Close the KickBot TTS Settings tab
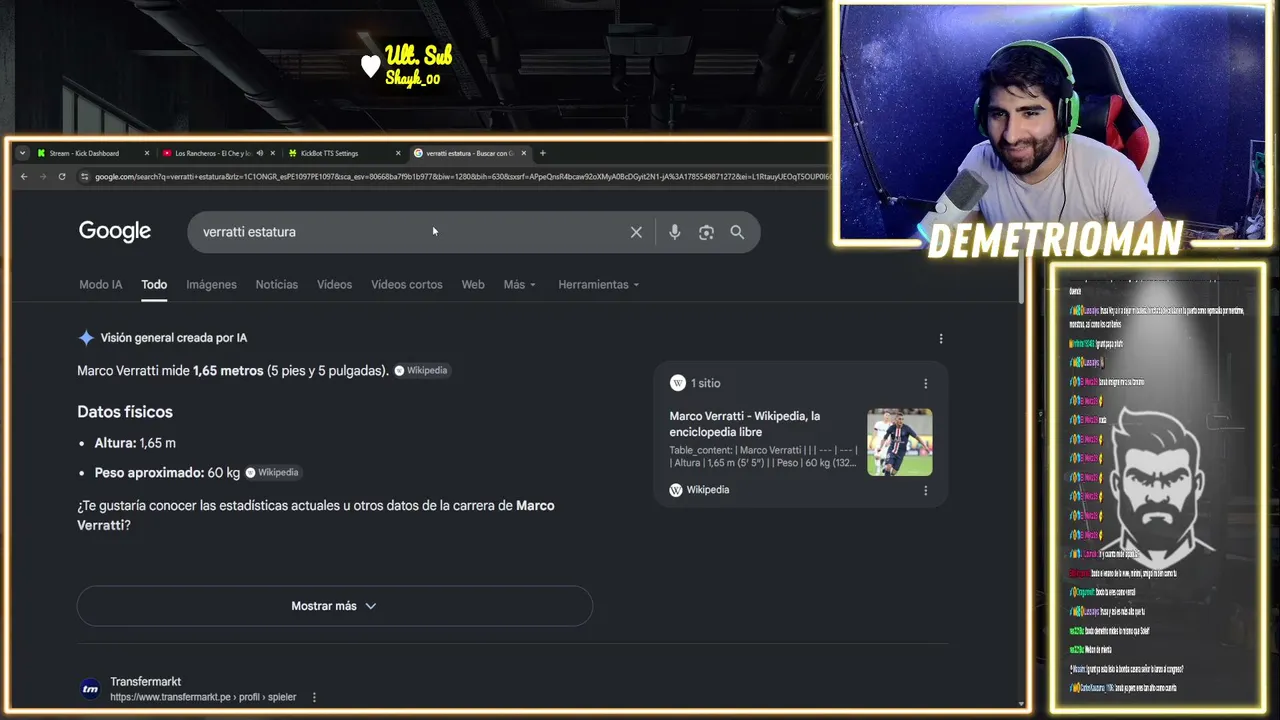 pos(398,153)
